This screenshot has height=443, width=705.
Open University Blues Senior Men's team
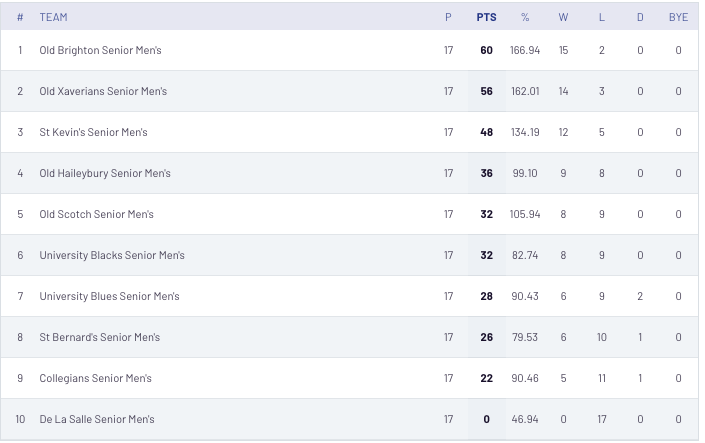pos(109,296)
